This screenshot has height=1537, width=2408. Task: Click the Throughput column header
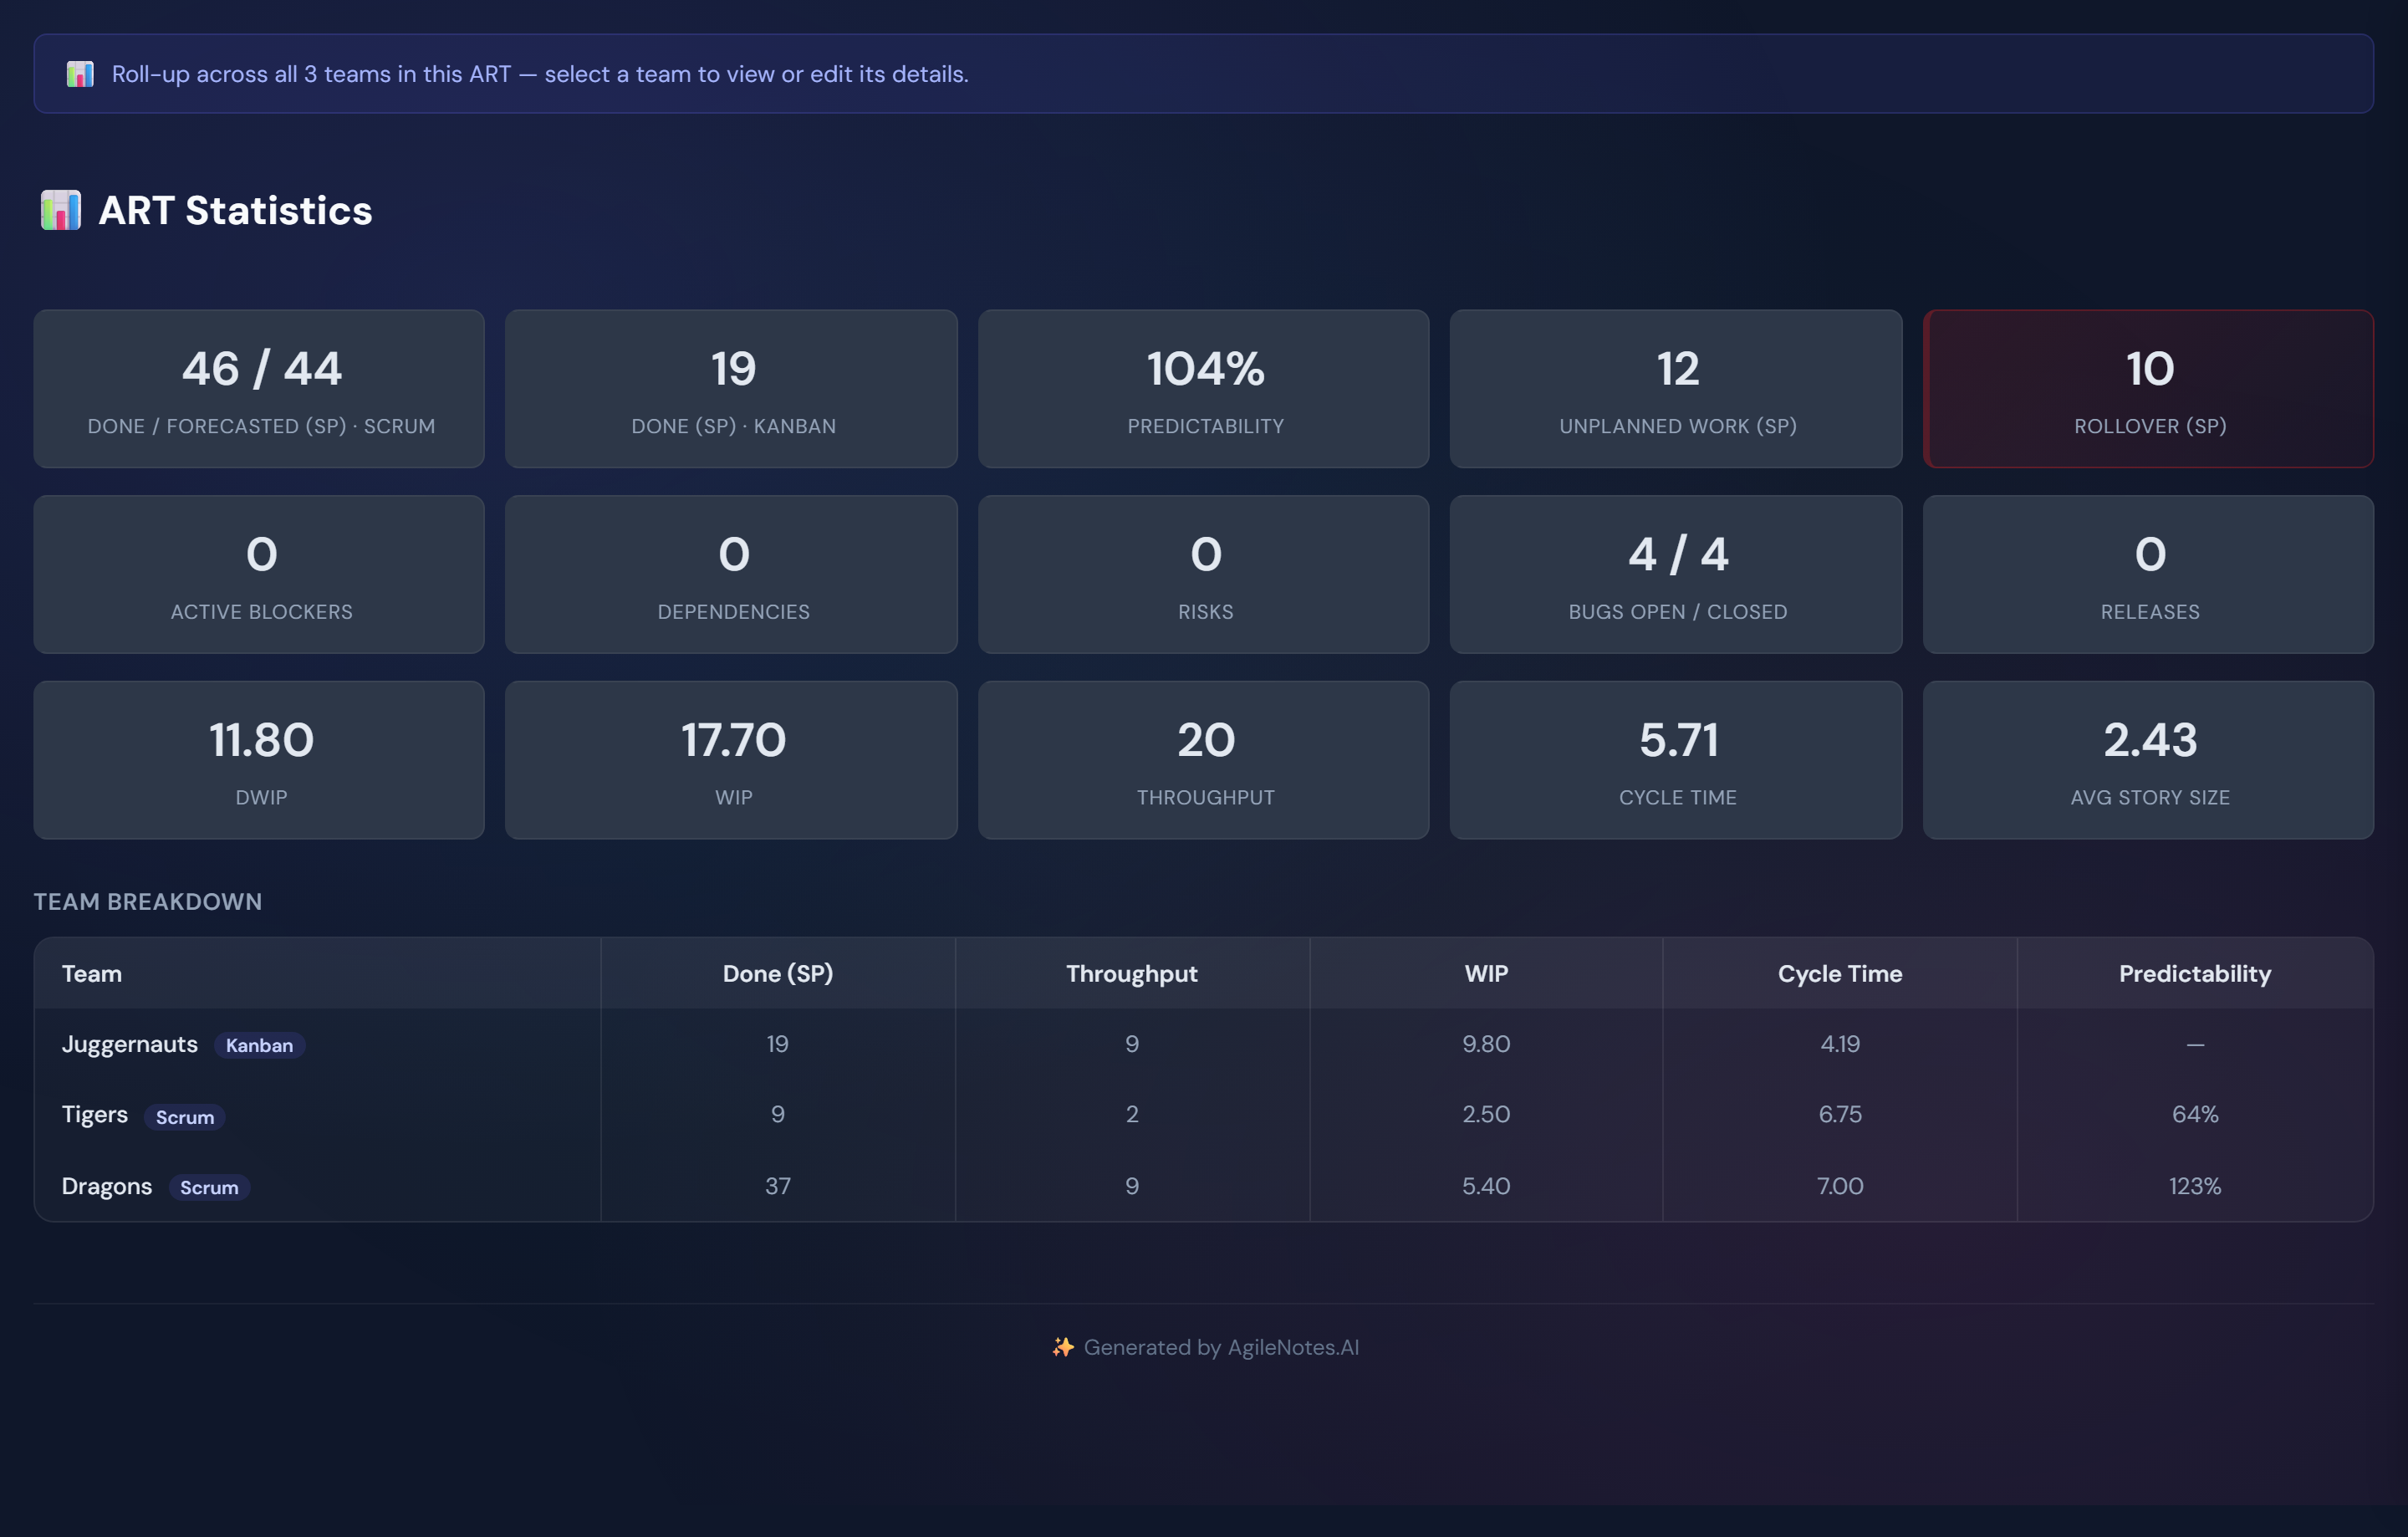click(1132, 974)
